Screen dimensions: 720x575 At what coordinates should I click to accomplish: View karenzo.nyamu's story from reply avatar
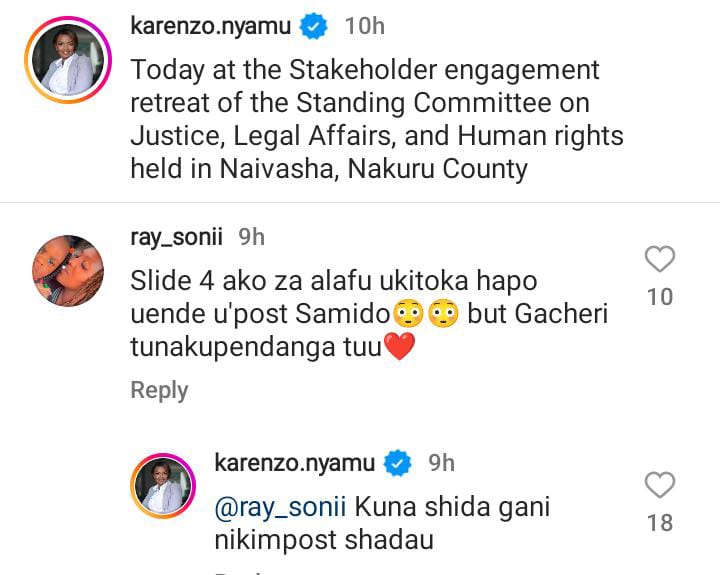163,486
